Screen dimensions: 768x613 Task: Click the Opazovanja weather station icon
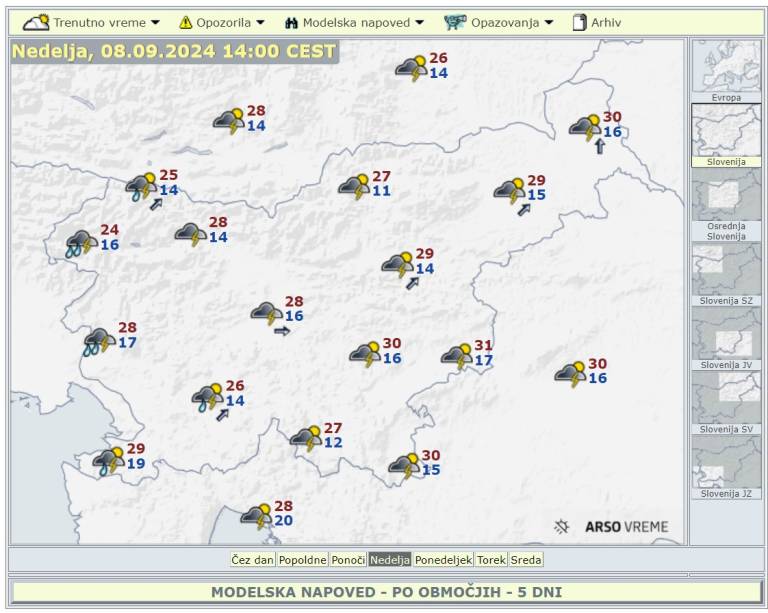[x=455, y=22]
